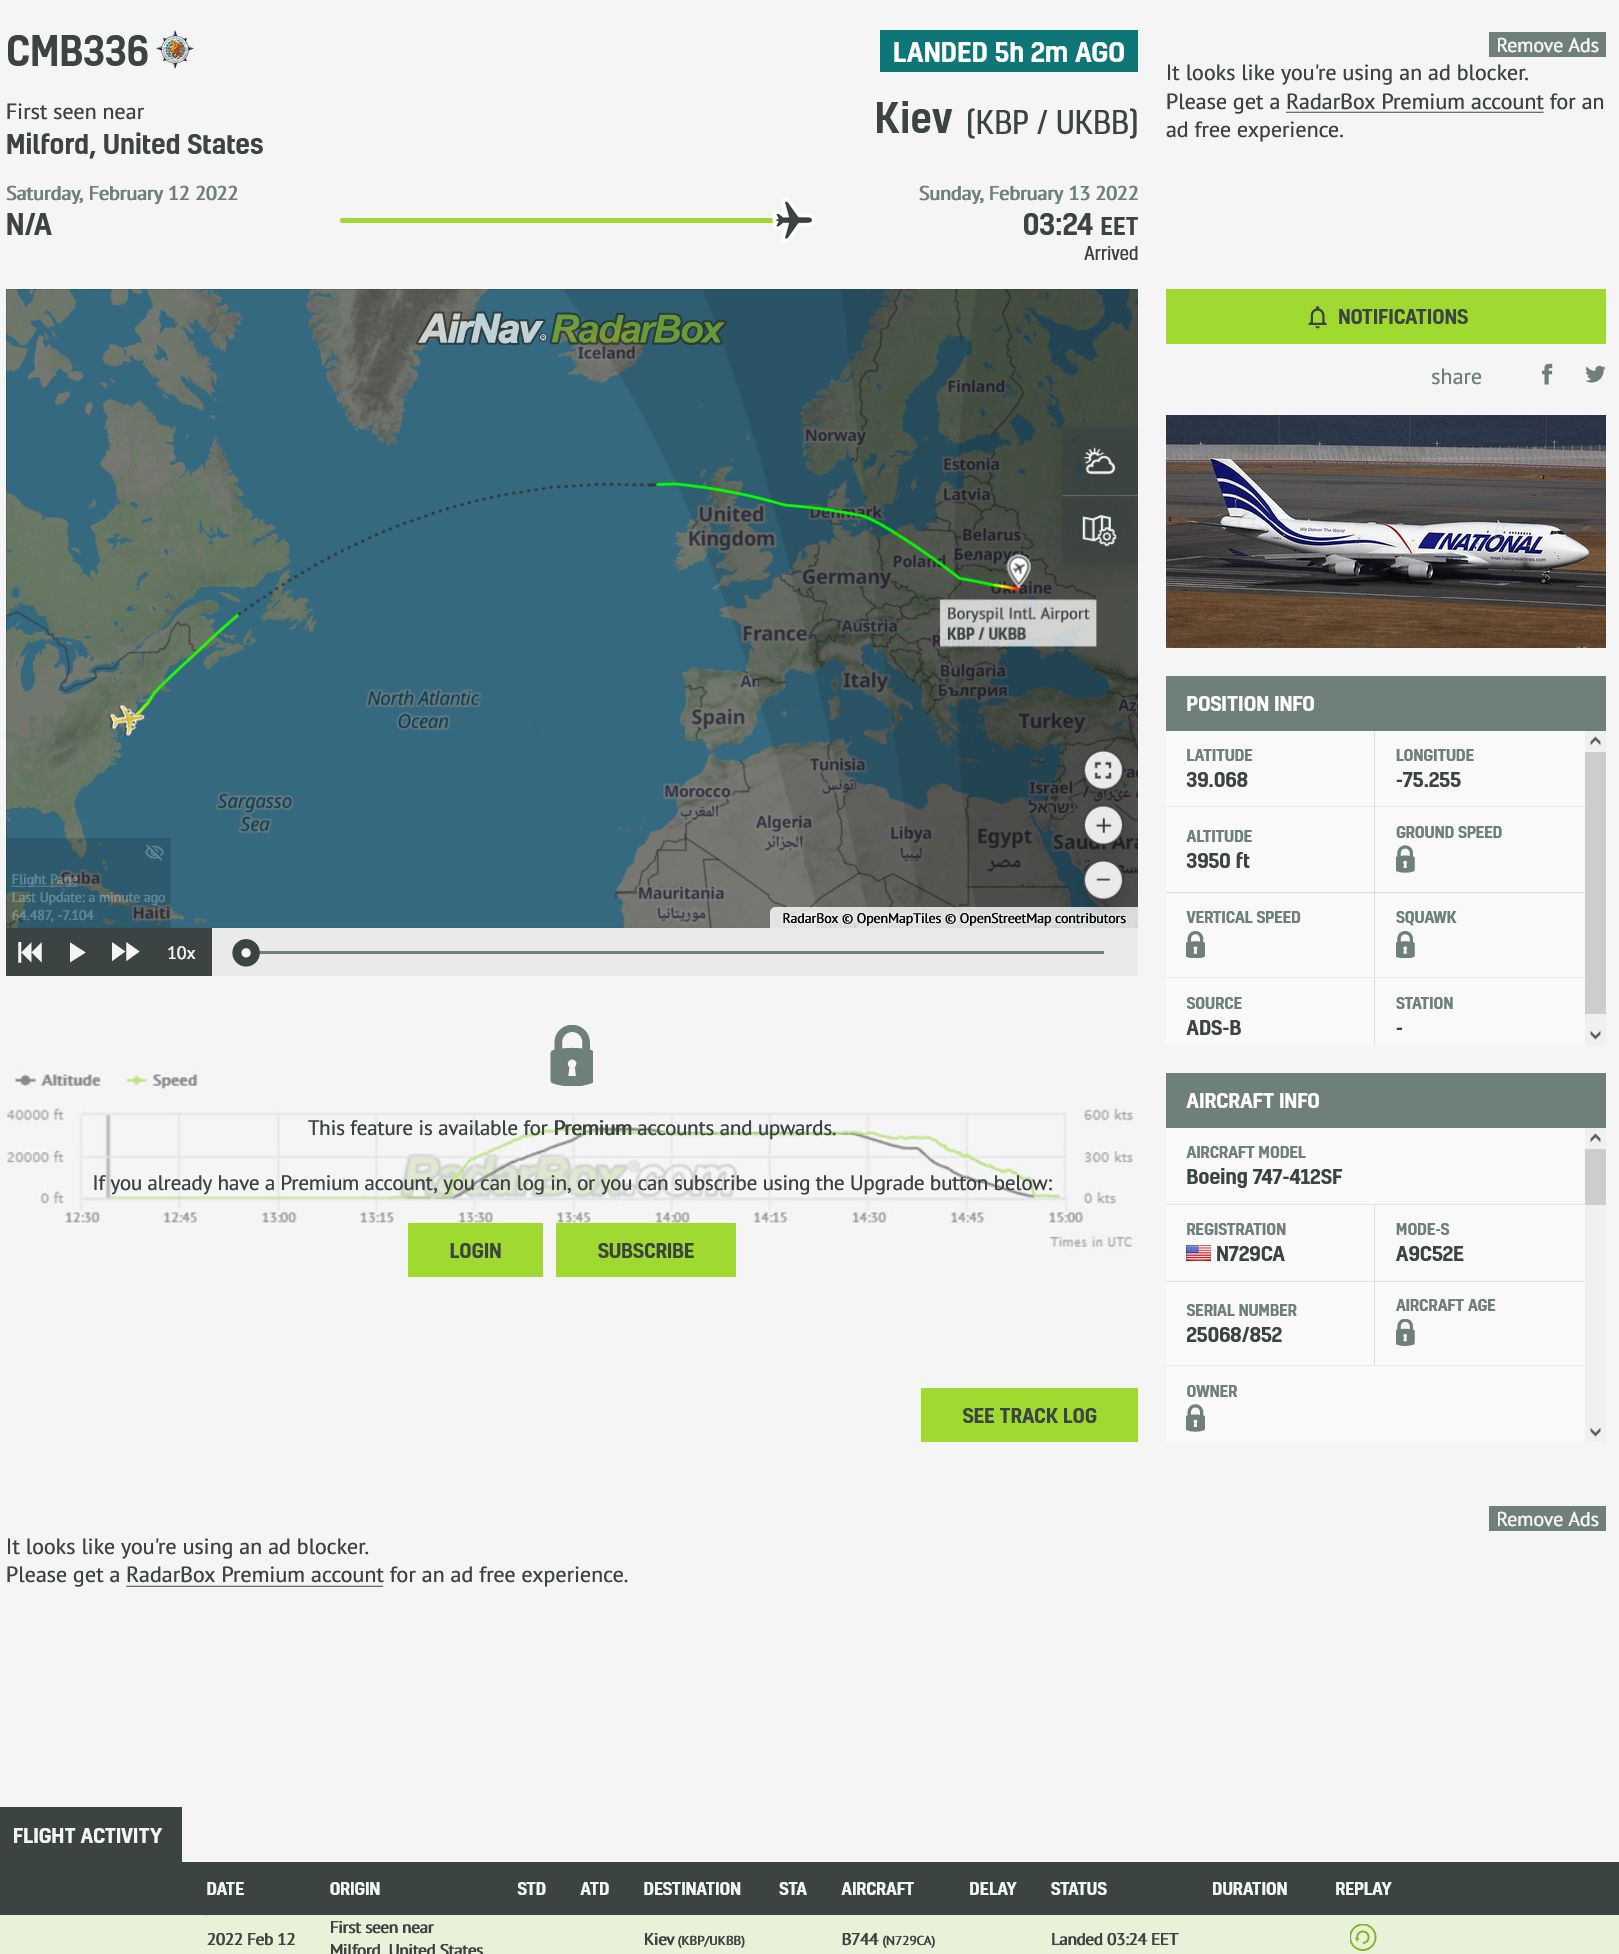Select the Flight Activity tab
This screenshot has width=1619, height=1954.
coord(88,1835)
